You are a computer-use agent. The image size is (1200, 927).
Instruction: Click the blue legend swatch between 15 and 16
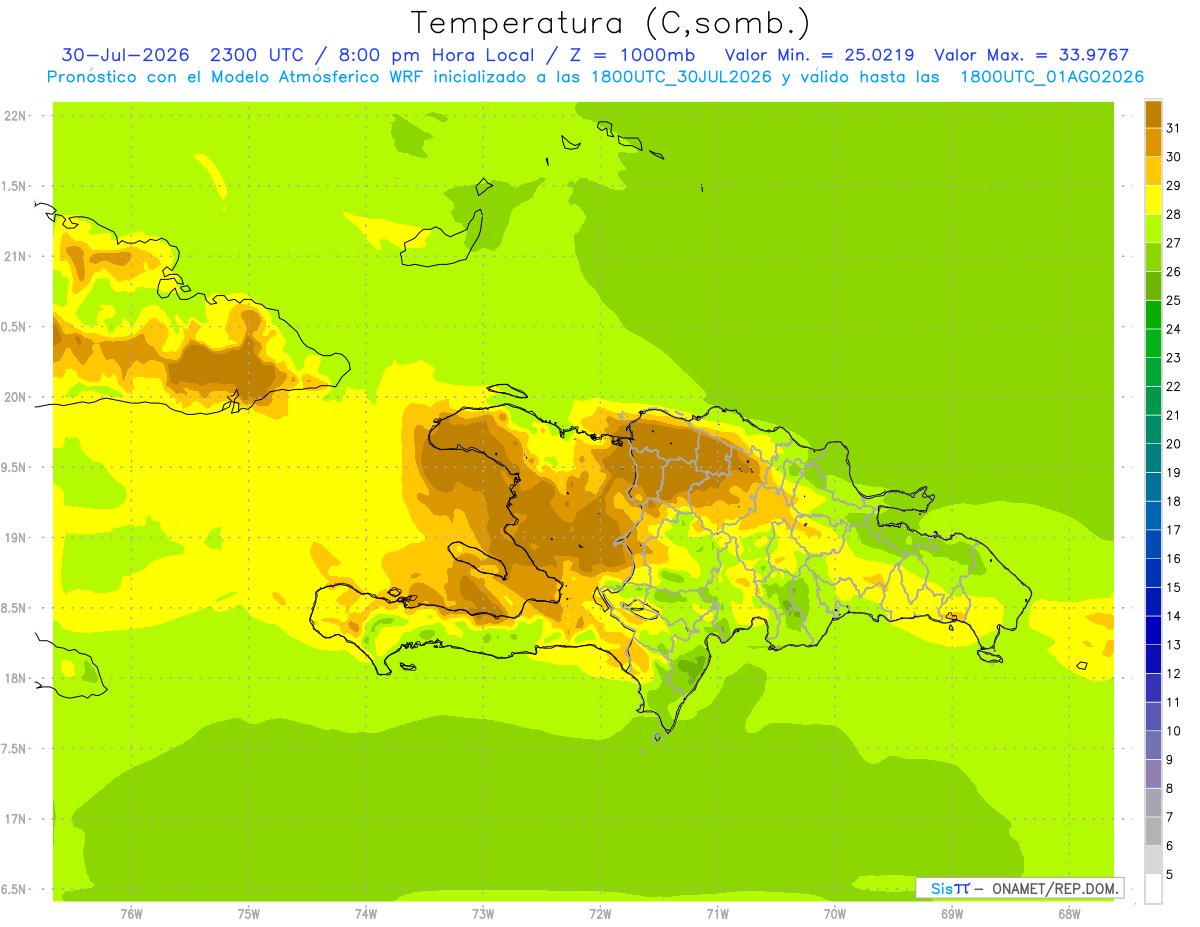(x=1153, y=573)
